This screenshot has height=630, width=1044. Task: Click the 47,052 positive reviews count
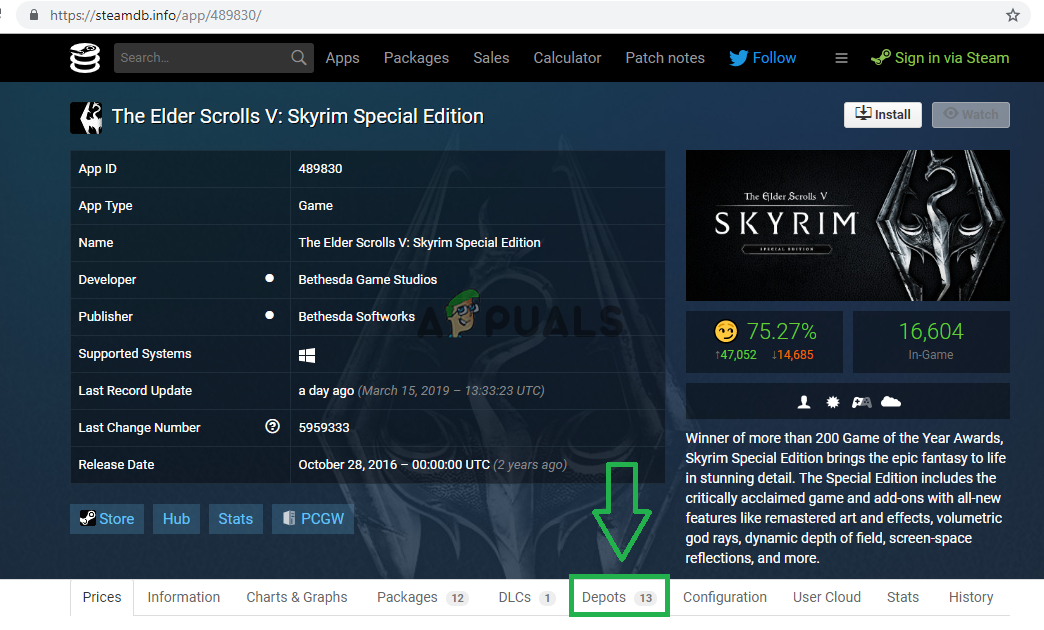pyautogui.click(x=738, y=355)
